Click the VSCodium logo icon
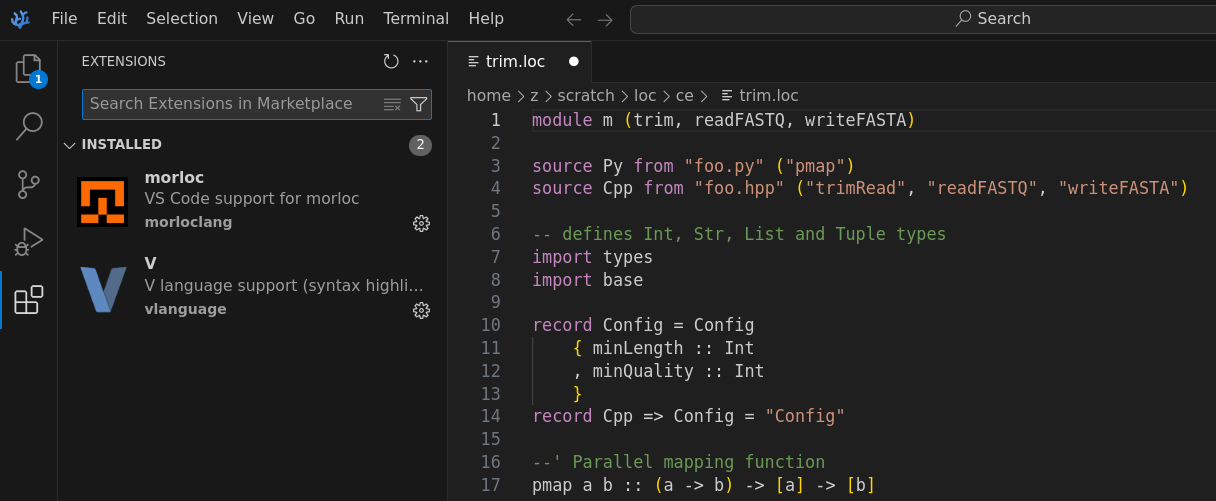Image resolution: width=1216 pixels, height=501 pixels. pyautogui.click(x=20, y=18)
